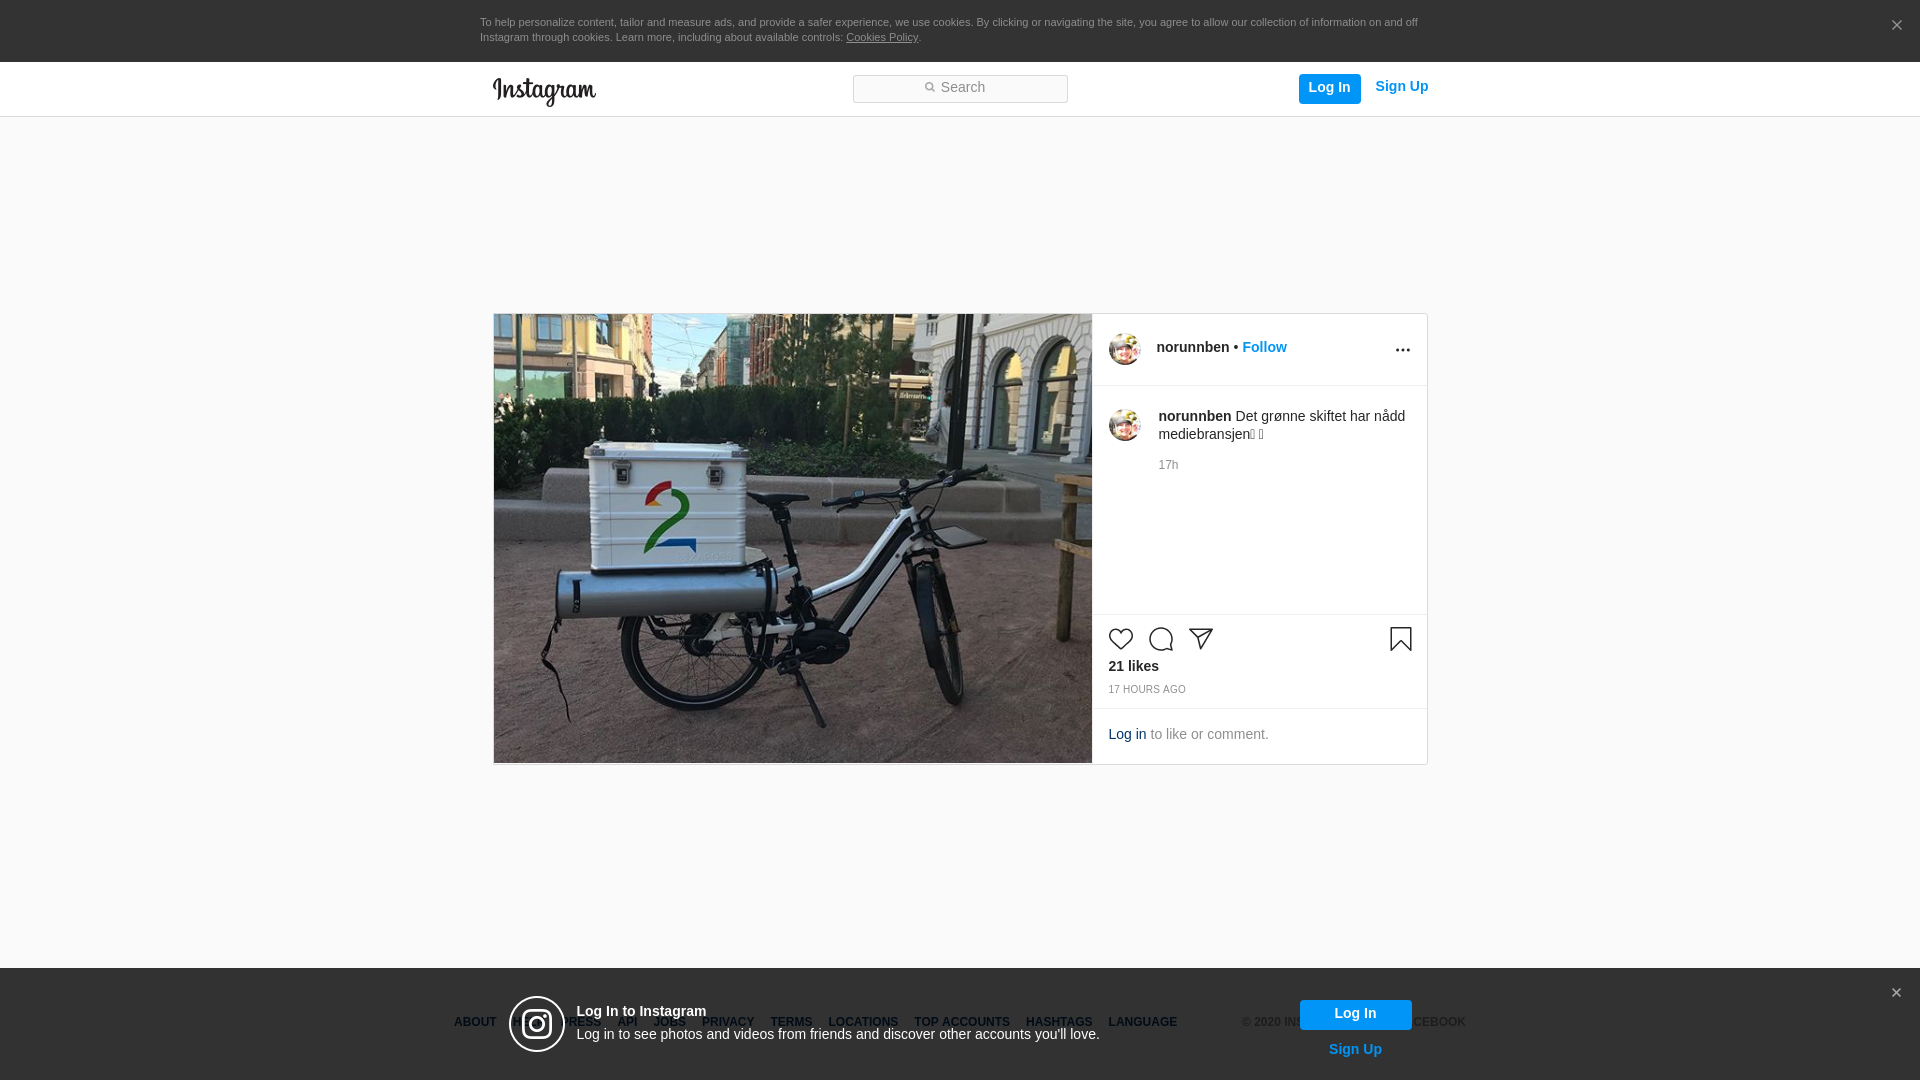This screenshot has height=1080, width=1920.
Task: Open the top Sign Up link
Action: click(x=1401, y=87)
